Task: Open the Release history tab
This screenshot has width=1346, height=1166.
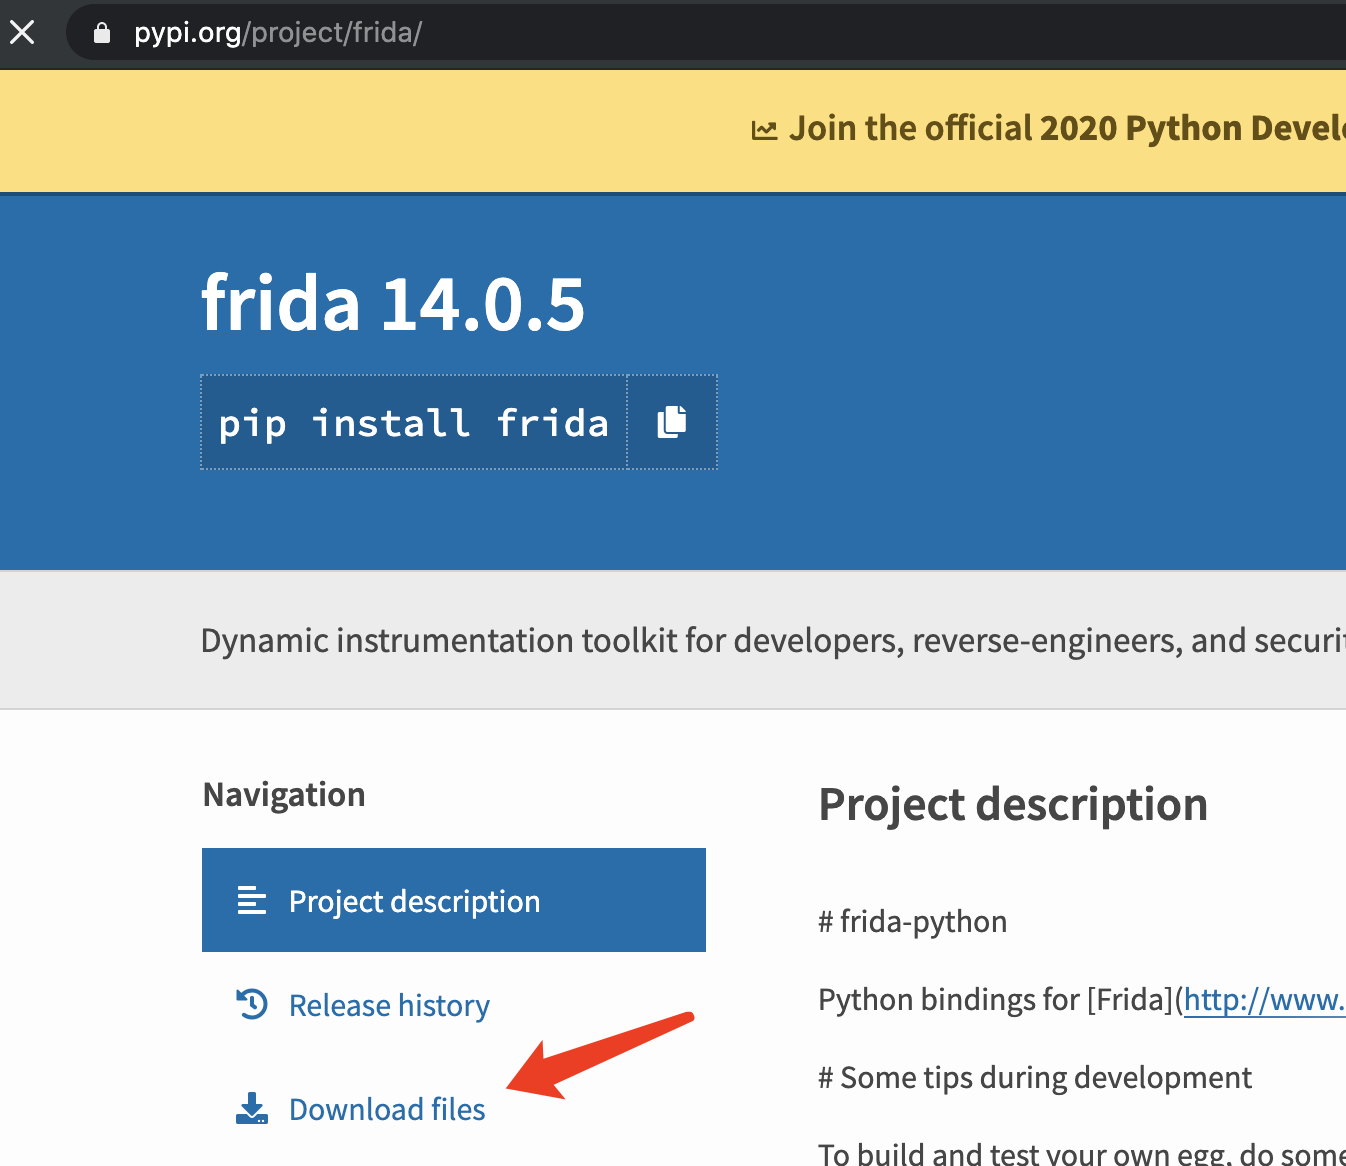Action: [389, 1005]
